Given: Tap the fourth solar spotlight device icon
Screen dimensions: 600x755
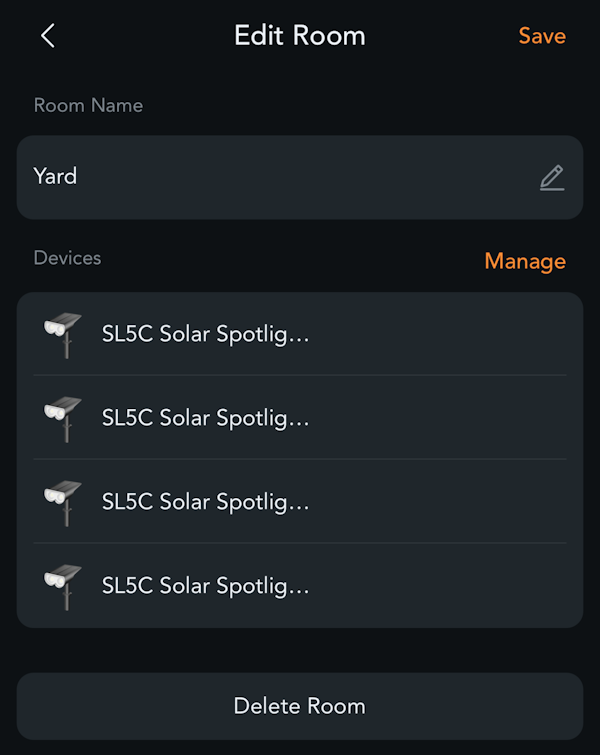Looking at the screenshot, I should (63, 587).
